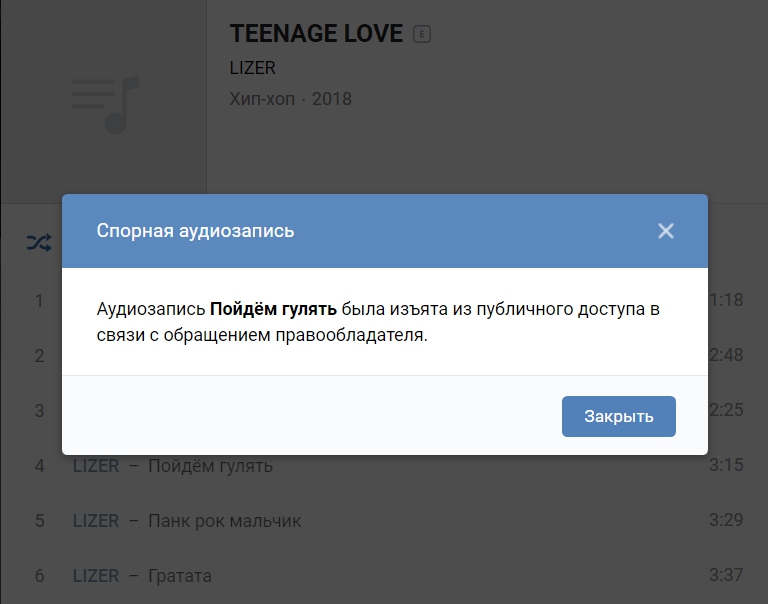The height and width of the screenshot is (604, 768).
Task: Select the Хип-хоп genre label
Action: coord(262,99)
